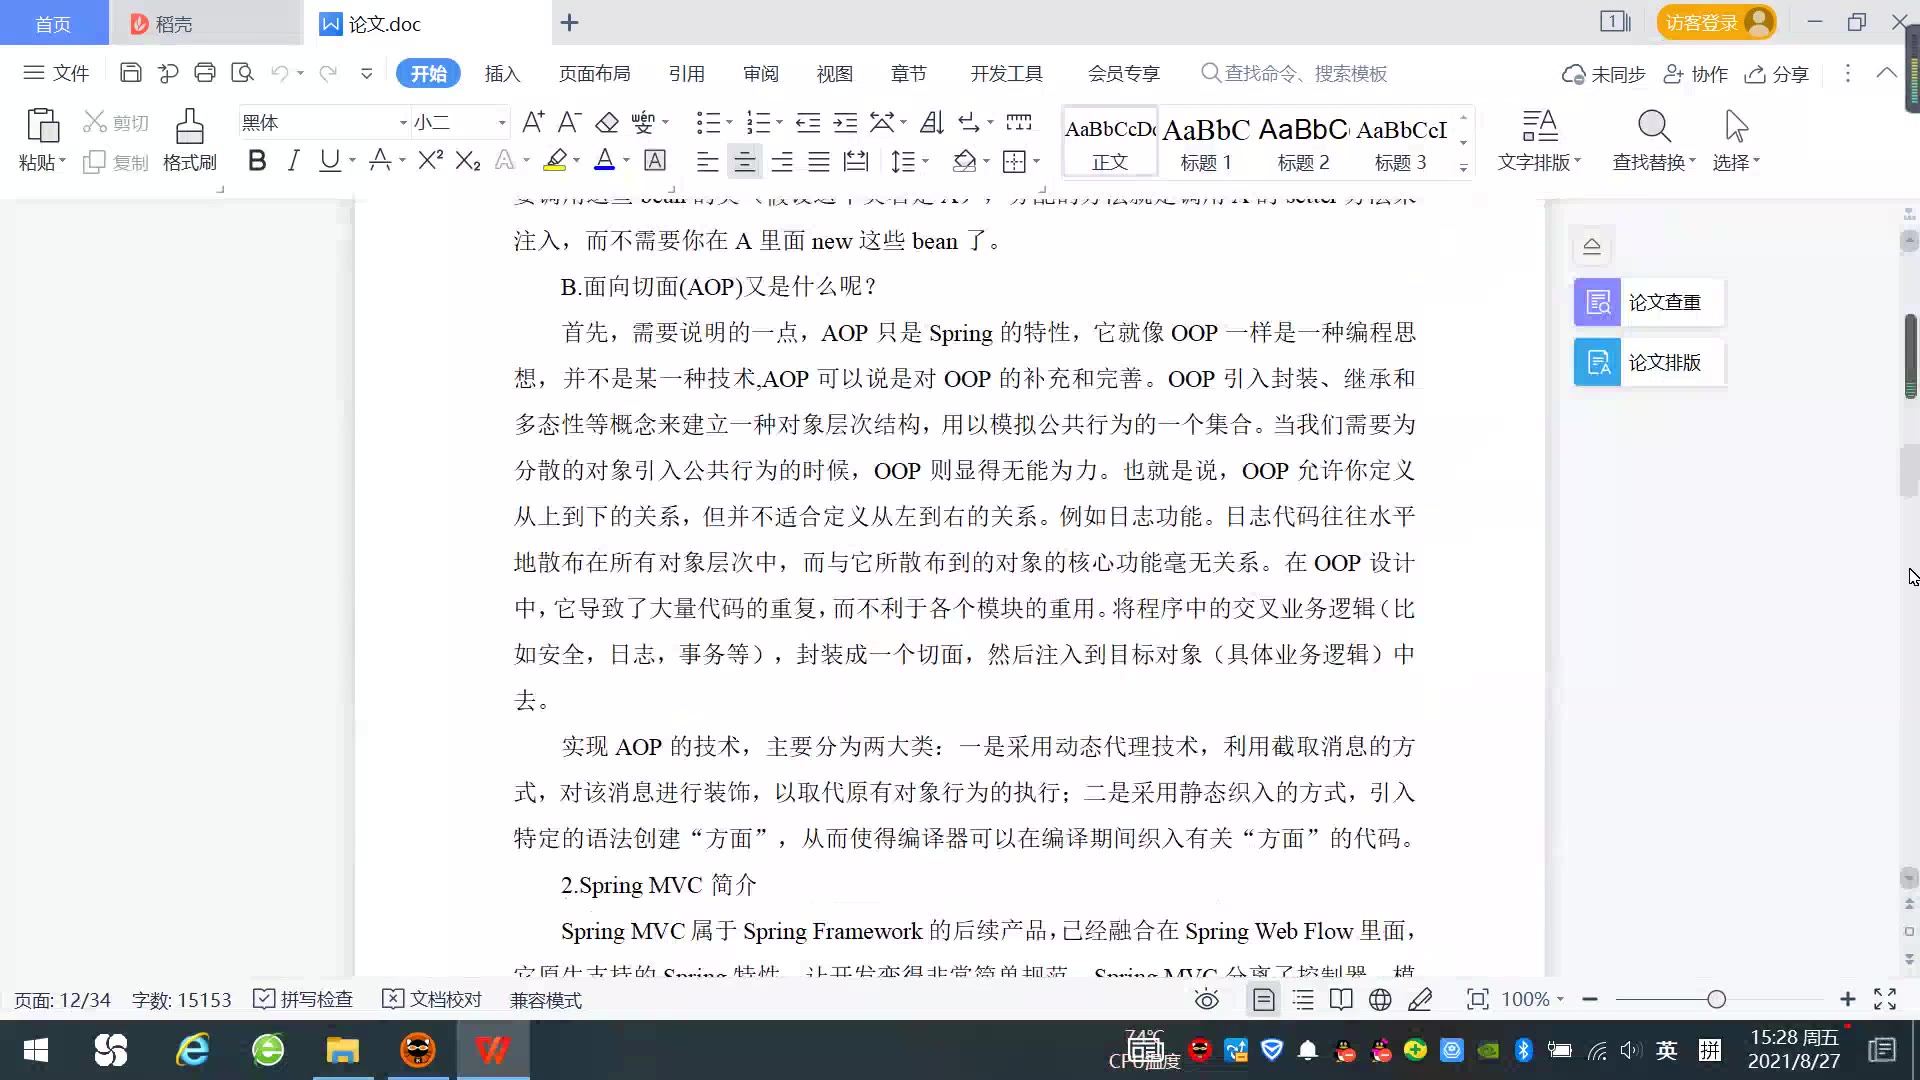
Task: Toggle Eye Protection mode in status bar
Action: pyautogui.click(x=1207, y=1000)
